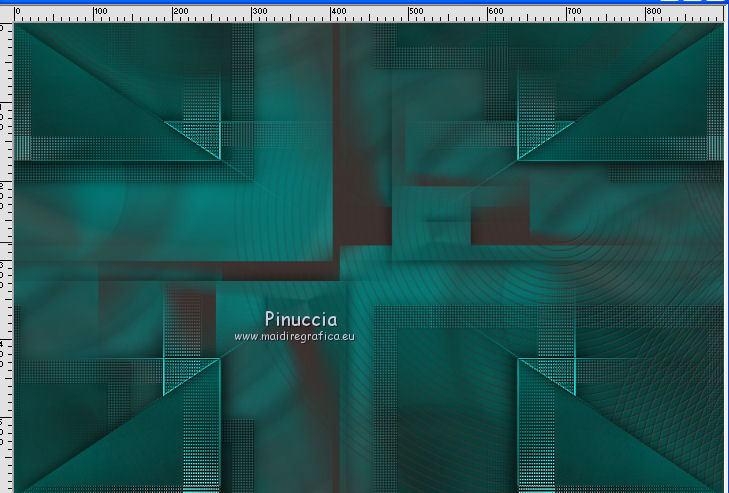Screen dimensions: 729x493
Task: Click the 500 mark on horizontal ruler
Action: (x=416, y=11)
